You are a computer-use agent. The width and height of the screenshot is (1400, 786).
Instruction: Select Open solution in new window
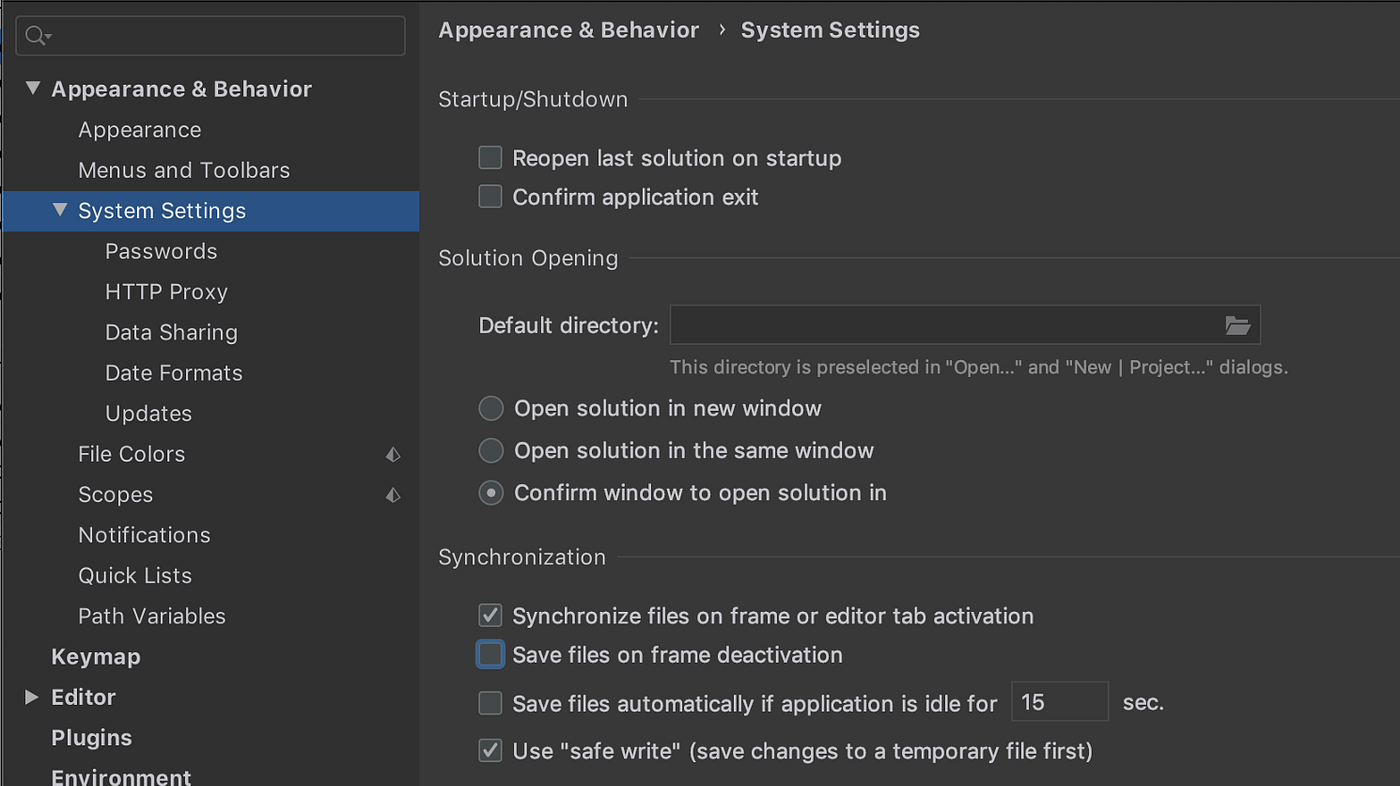coord(491,409)
